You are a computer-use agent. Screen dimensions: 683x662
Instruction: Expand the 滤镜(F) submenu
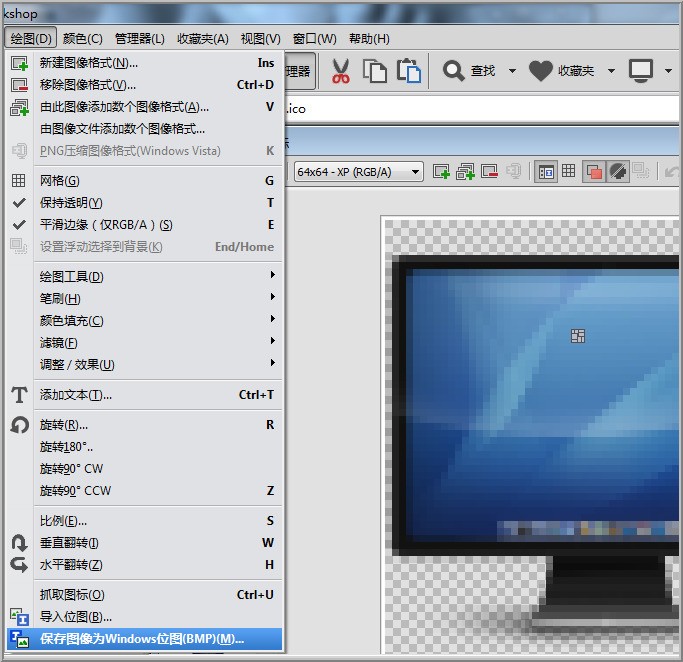click(x=144, y=342)
